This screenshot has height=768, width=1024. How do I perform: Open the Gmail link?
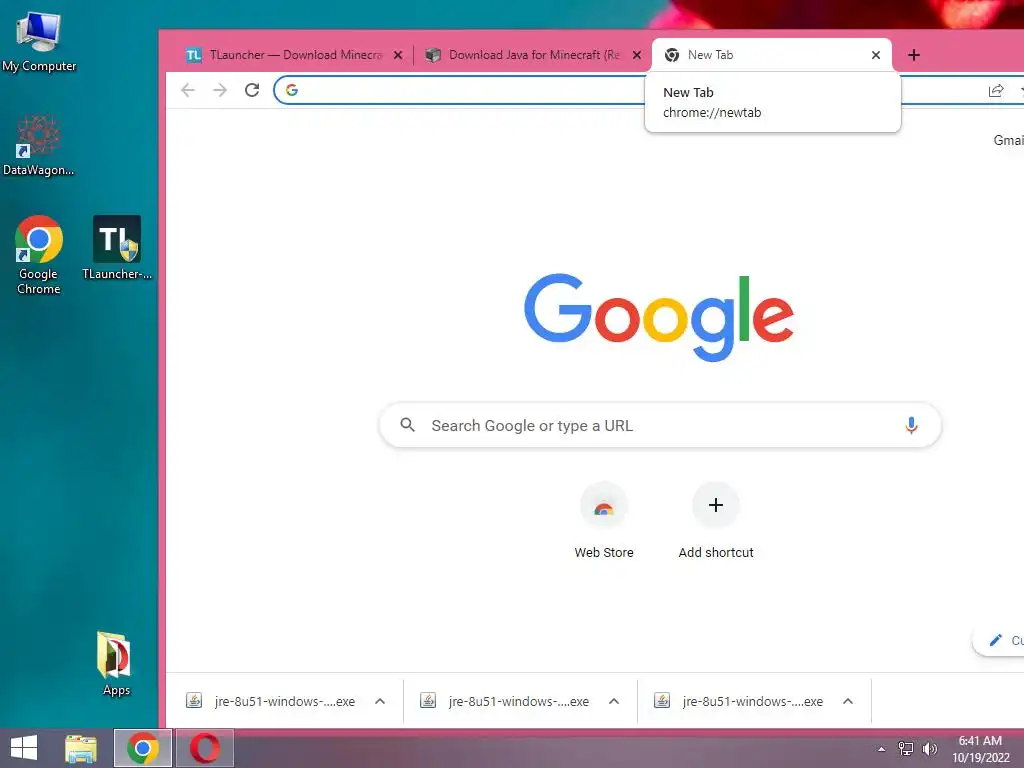(x=1008, y=140)
